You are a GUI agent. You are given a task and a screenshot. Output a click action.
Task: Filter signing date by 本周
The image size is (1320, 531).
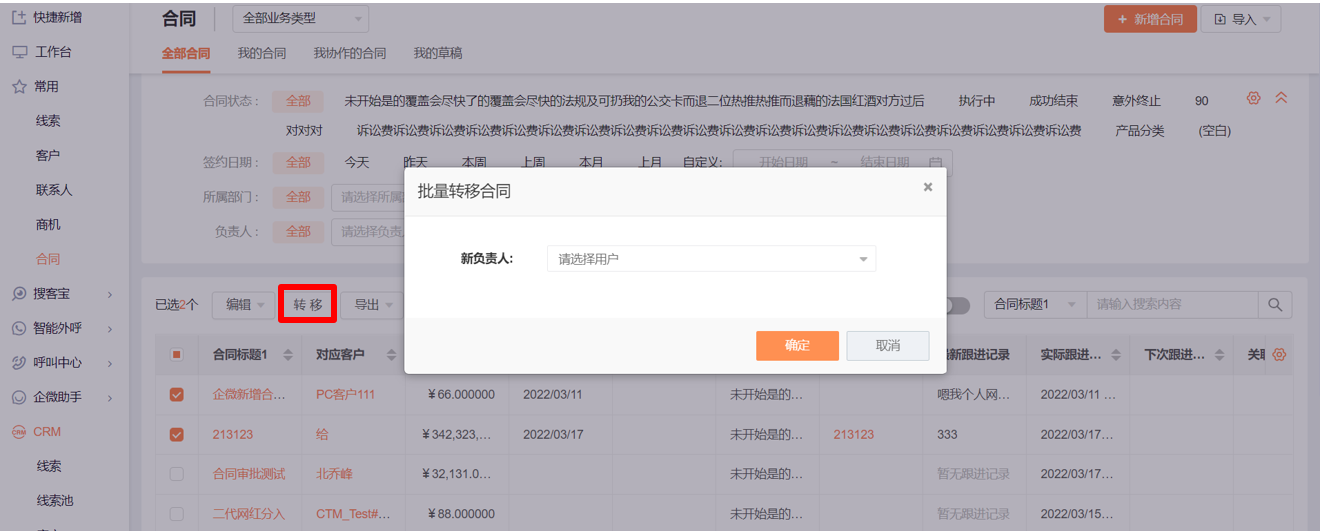coord(474,162)
